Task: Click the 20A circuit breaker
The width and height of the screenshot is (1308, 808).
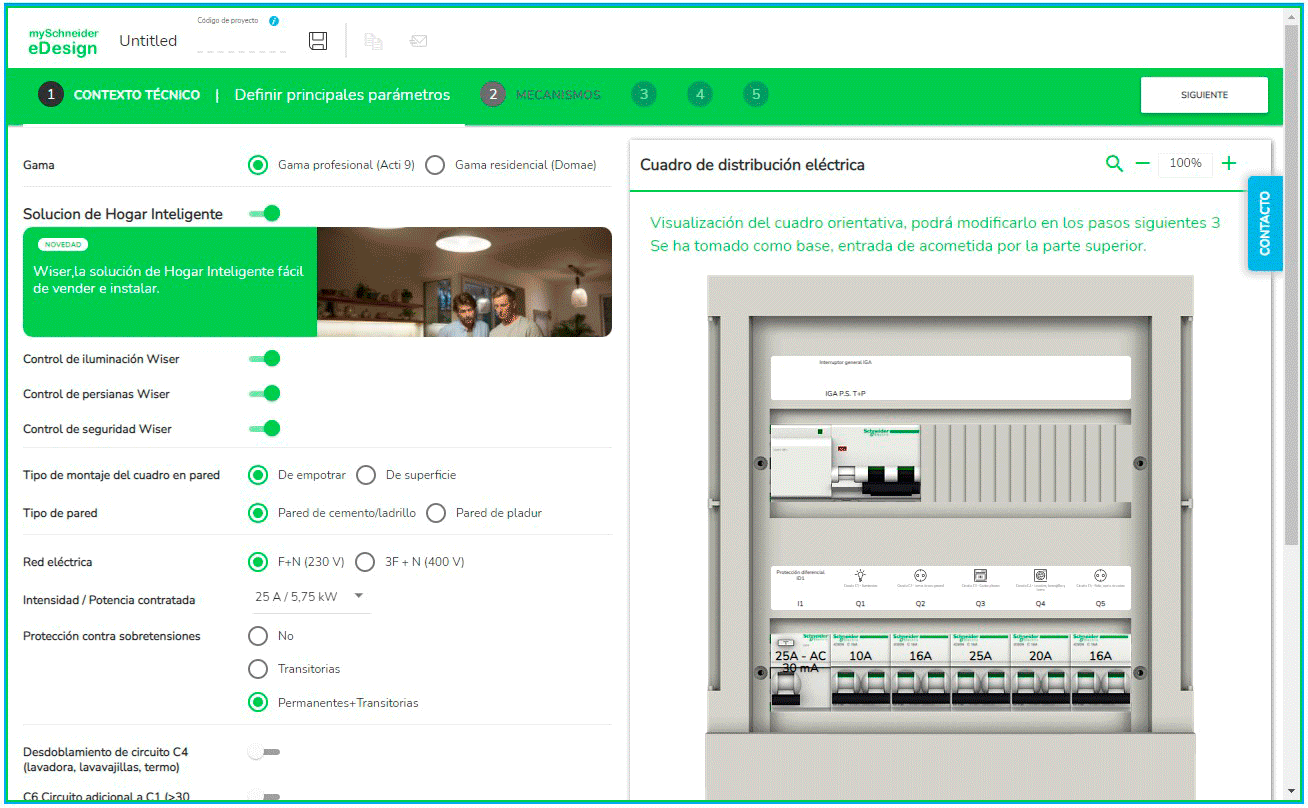Action: pyautogui.click(x=1040, y=670)
